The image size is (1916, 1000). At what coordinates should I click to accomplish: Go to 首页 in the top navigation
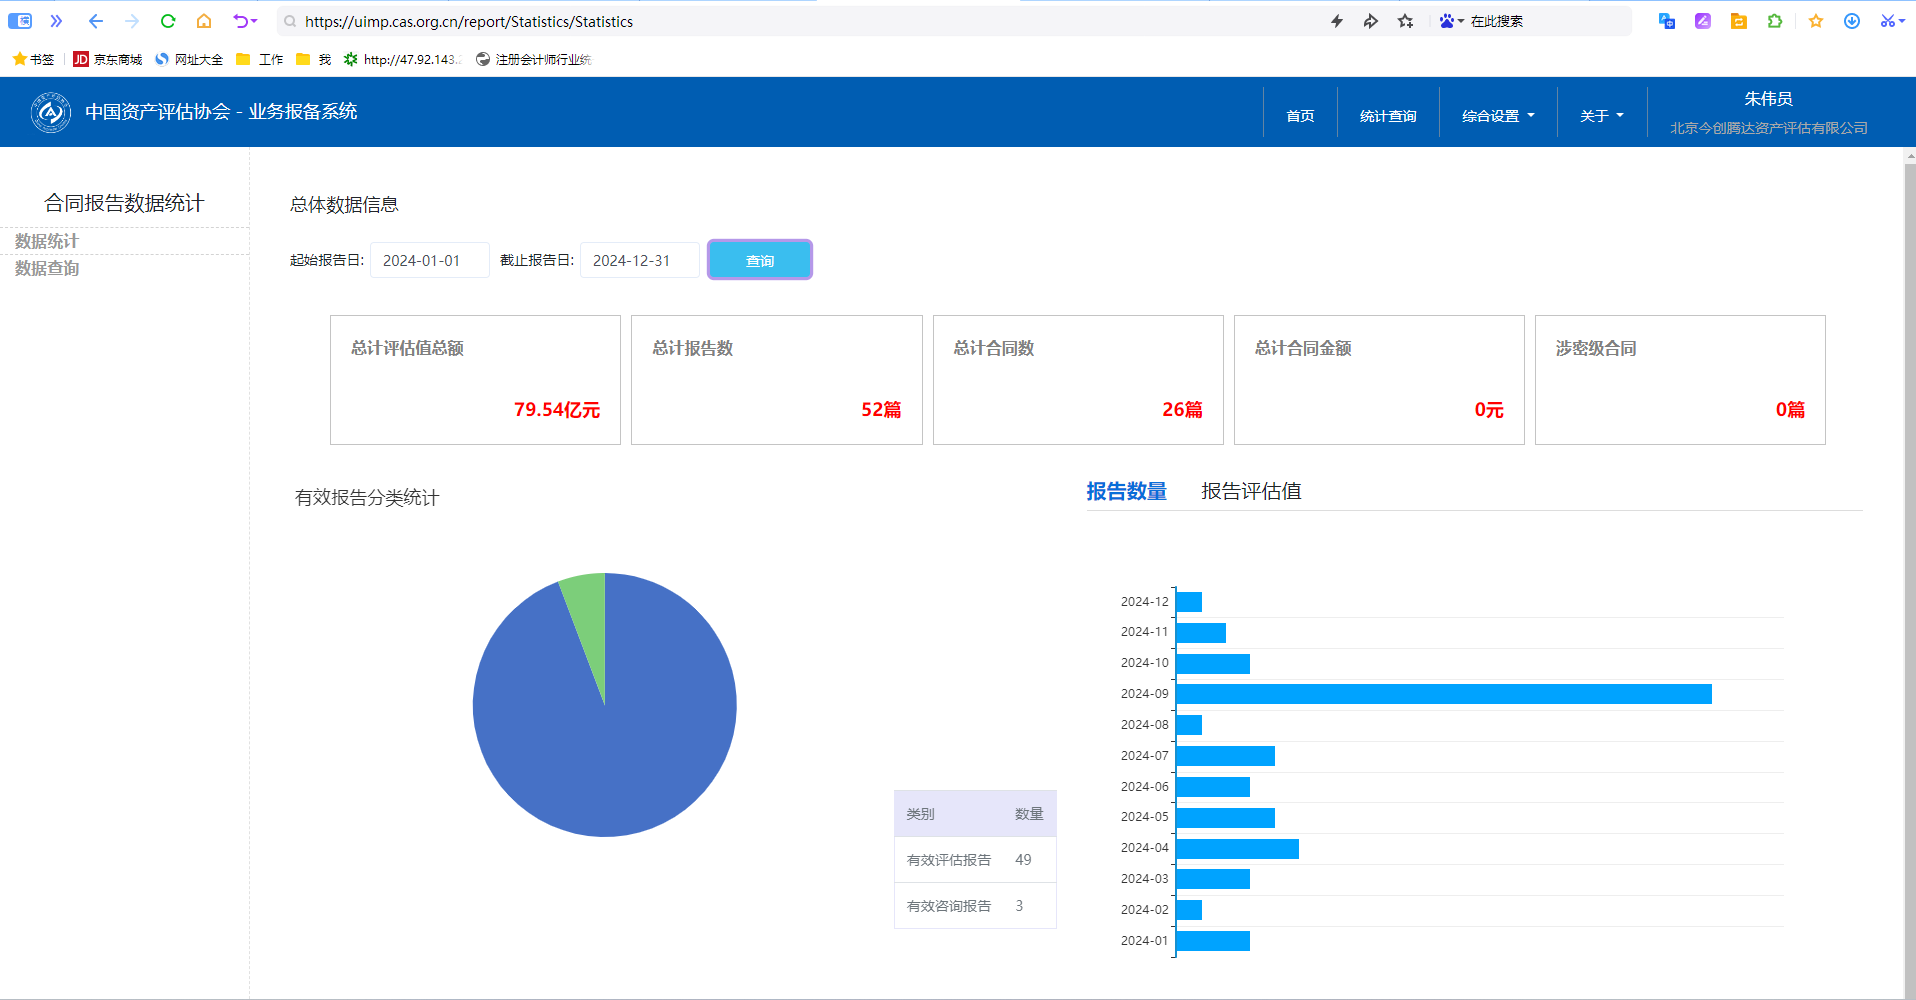(x=1299, y=116)
